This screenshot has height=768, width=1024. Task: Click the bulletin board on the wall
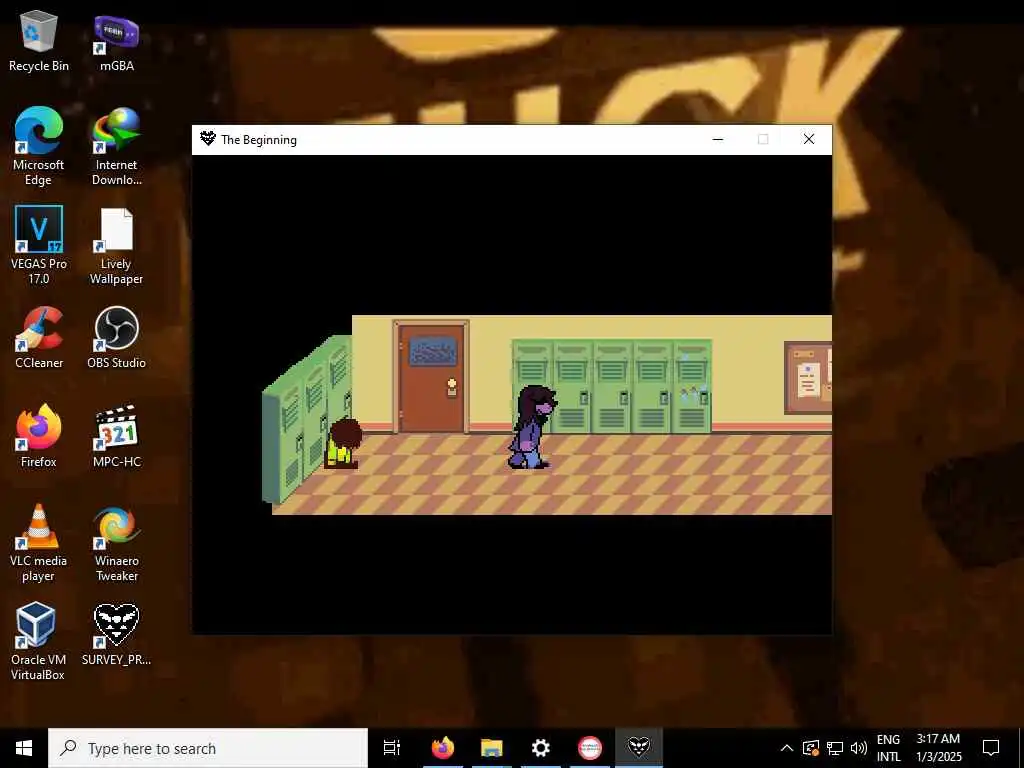coord(808,378)
